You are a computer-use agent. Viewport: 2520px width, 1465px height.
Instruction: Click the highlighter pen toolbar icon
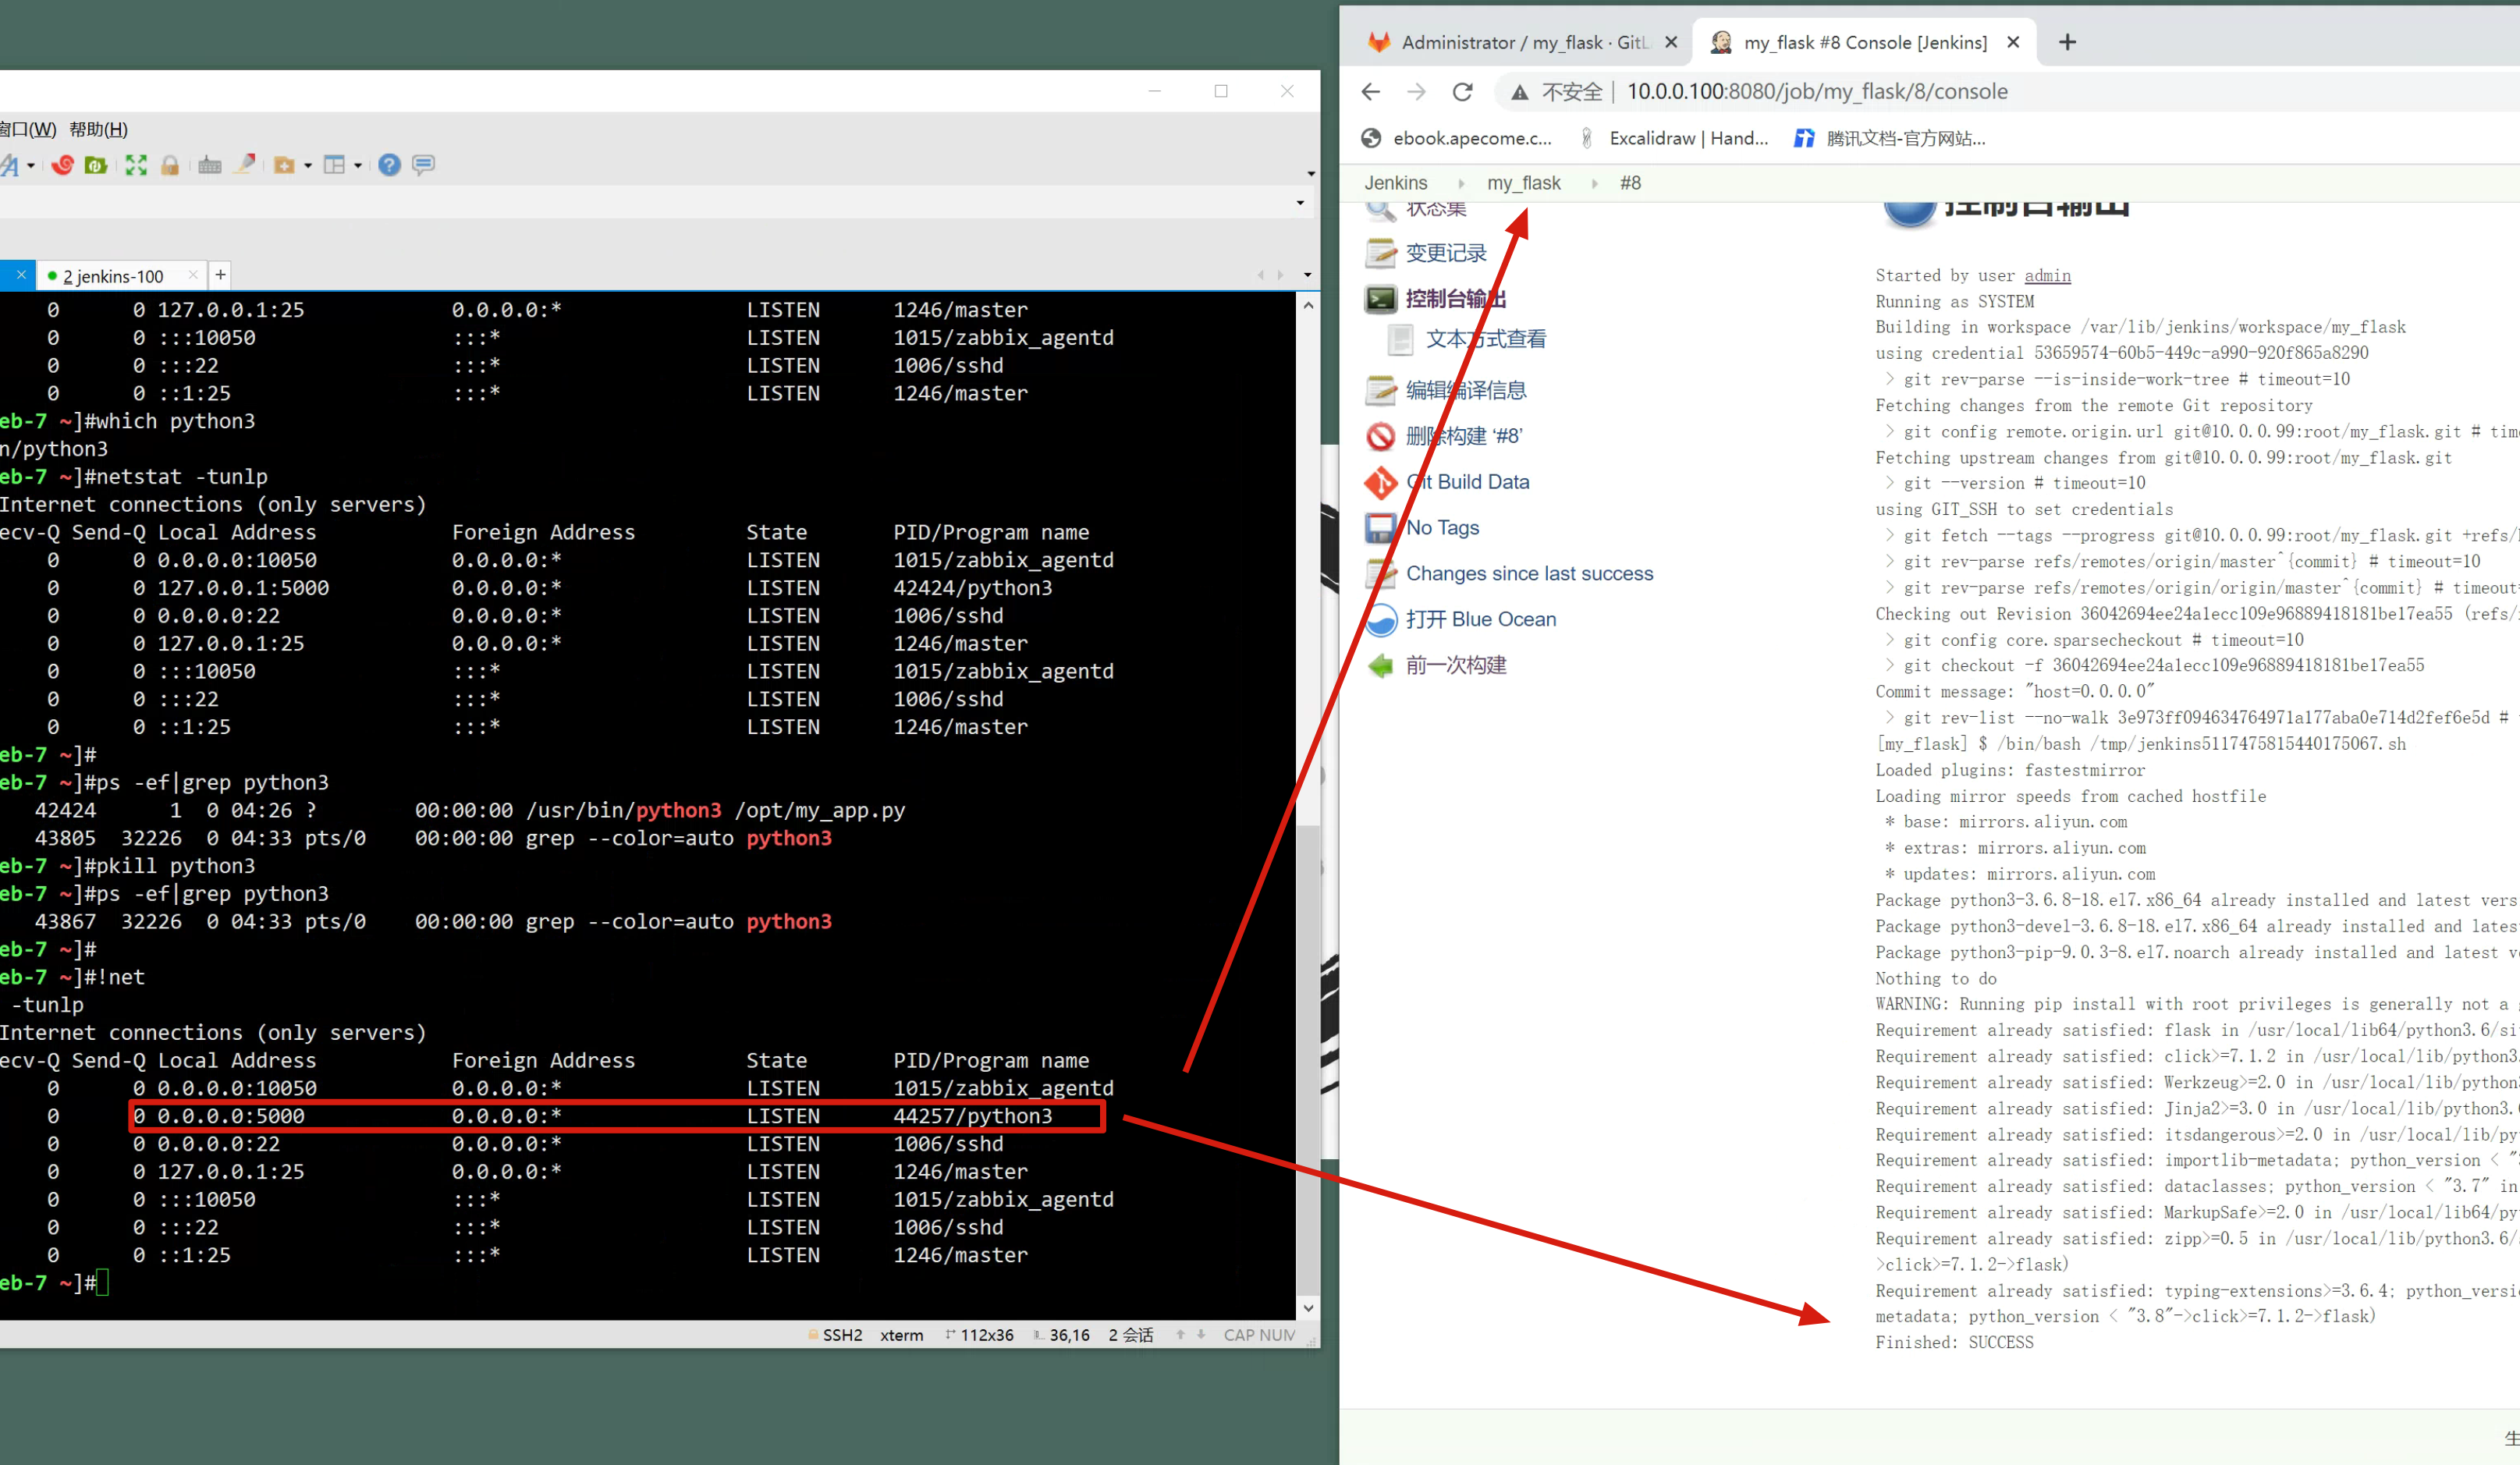(245, 163)
